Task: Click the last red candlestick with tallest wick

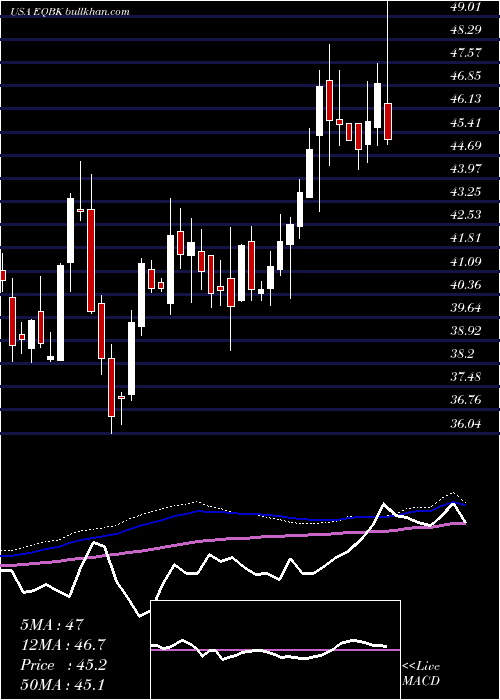Action: coord(388,121)
